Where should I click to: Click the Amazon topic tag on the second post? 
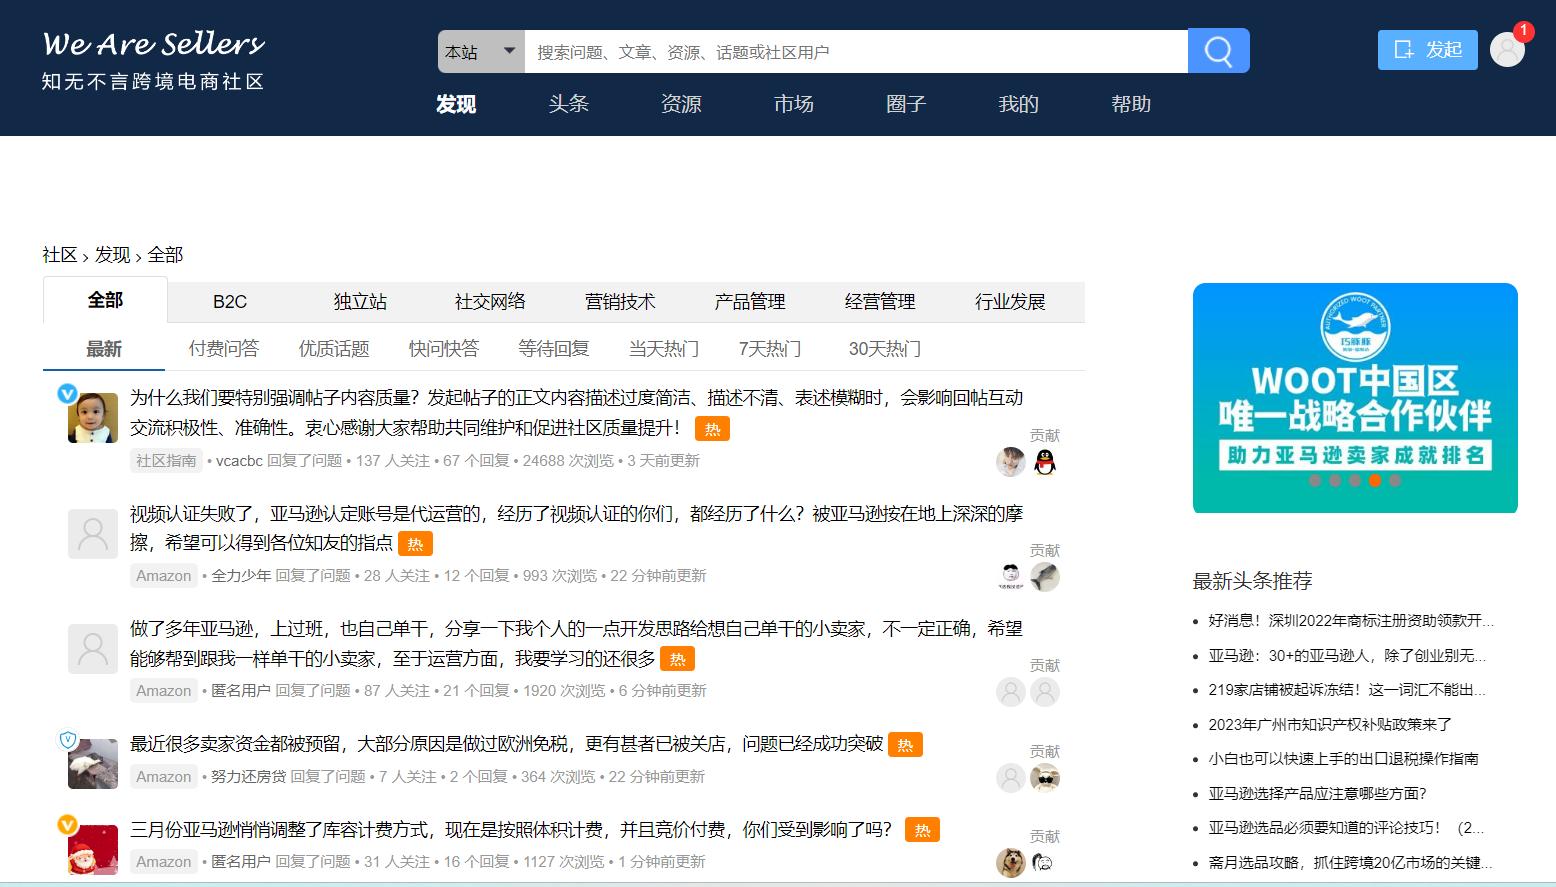[x=163, y=575]
